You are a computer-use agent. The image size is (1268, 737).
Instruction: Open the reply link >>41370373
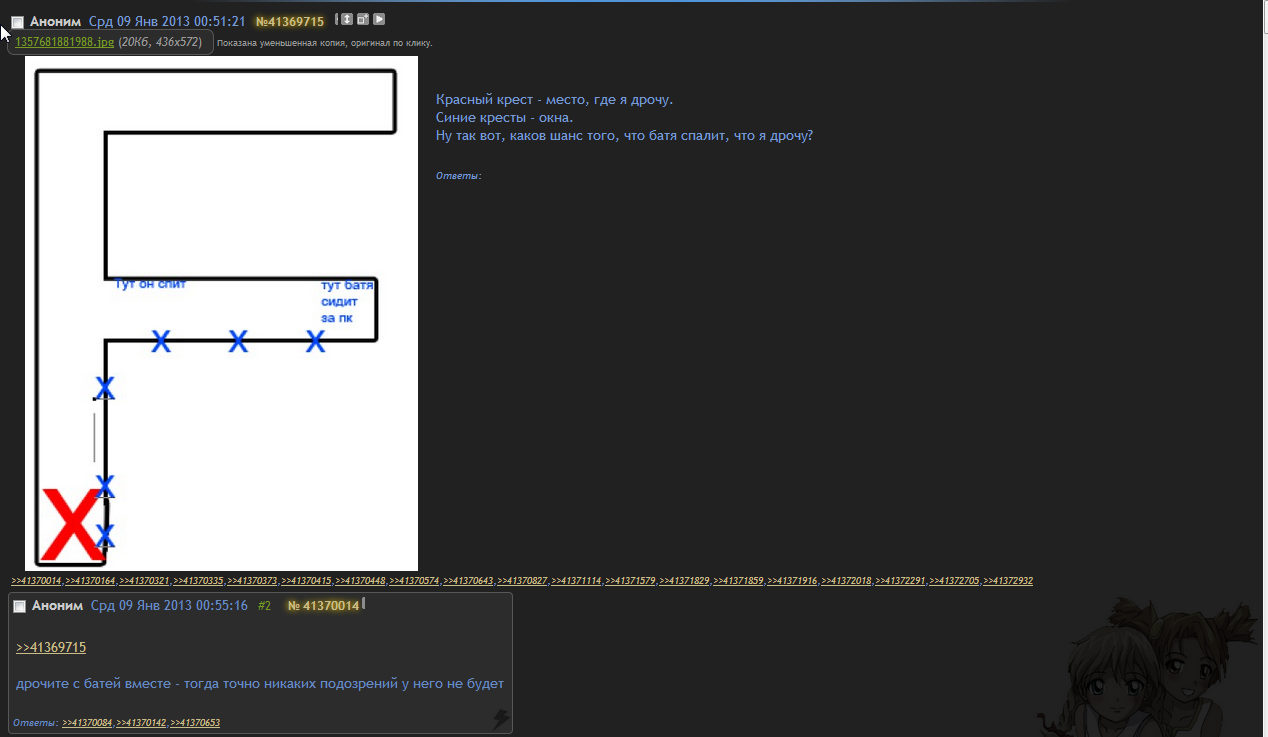pos(253,581)
